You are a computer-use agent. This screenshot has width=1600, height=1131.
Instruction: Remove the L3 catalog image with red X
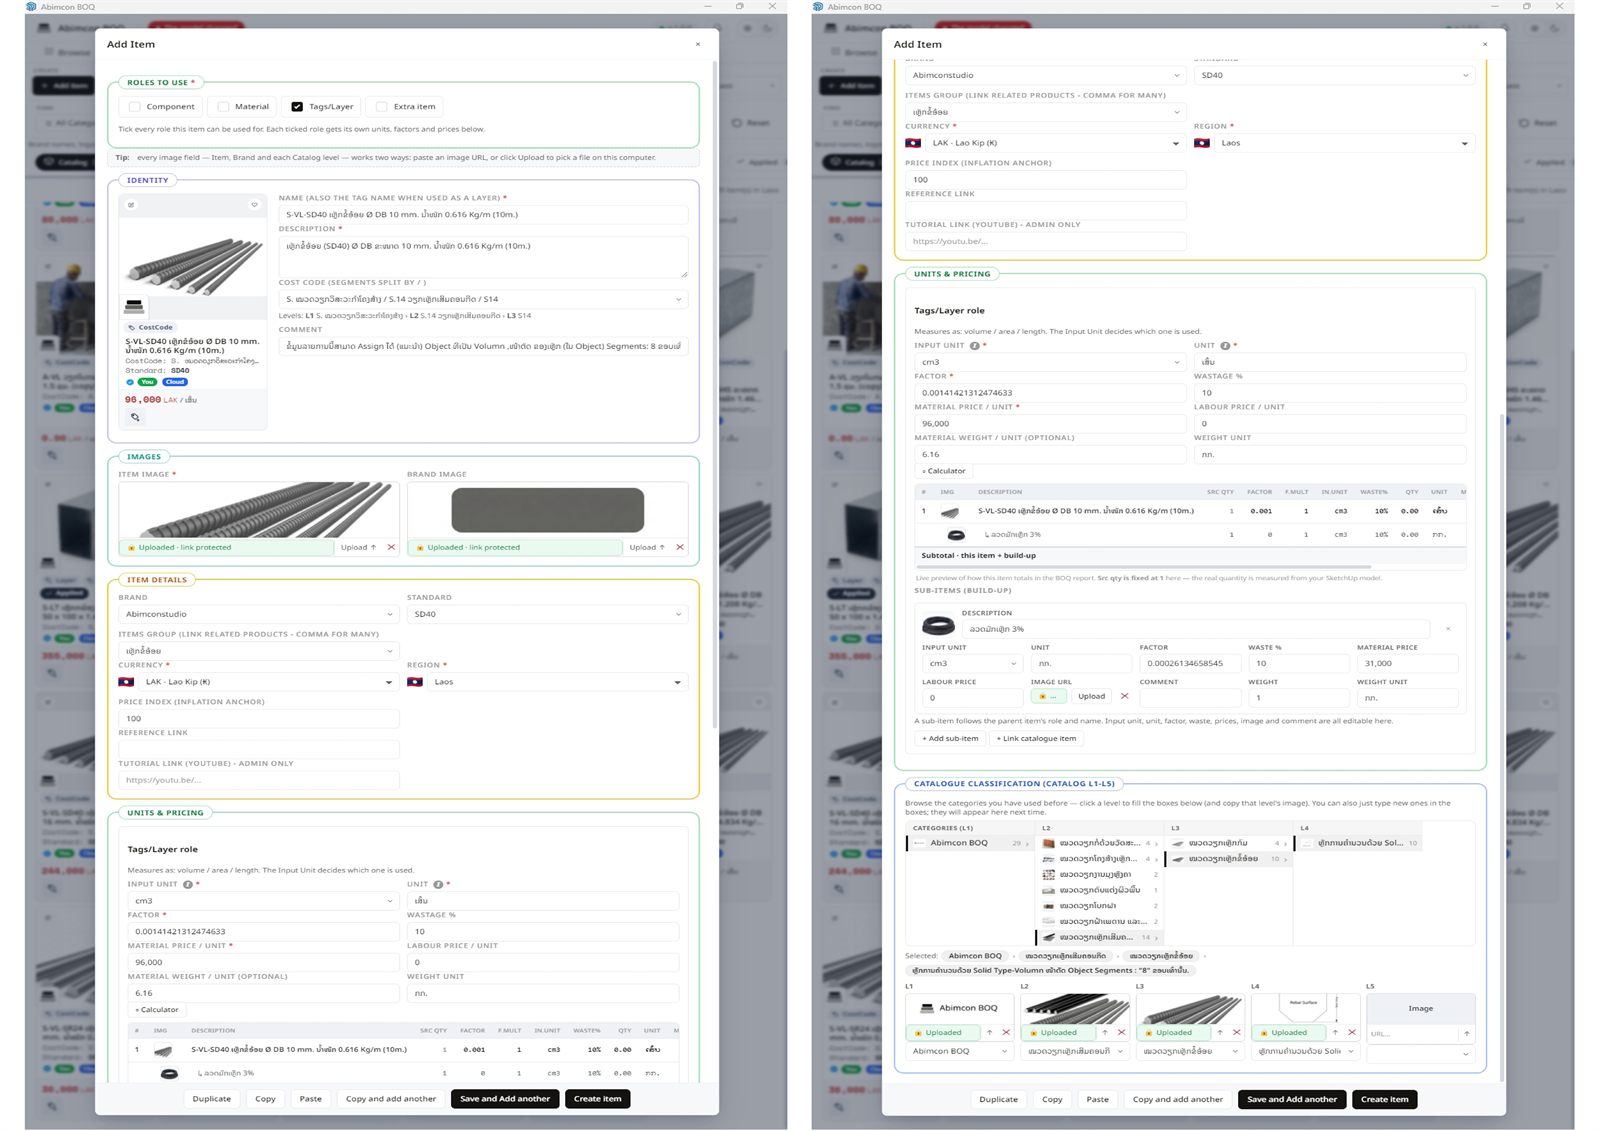(x=1237, y=1033)
